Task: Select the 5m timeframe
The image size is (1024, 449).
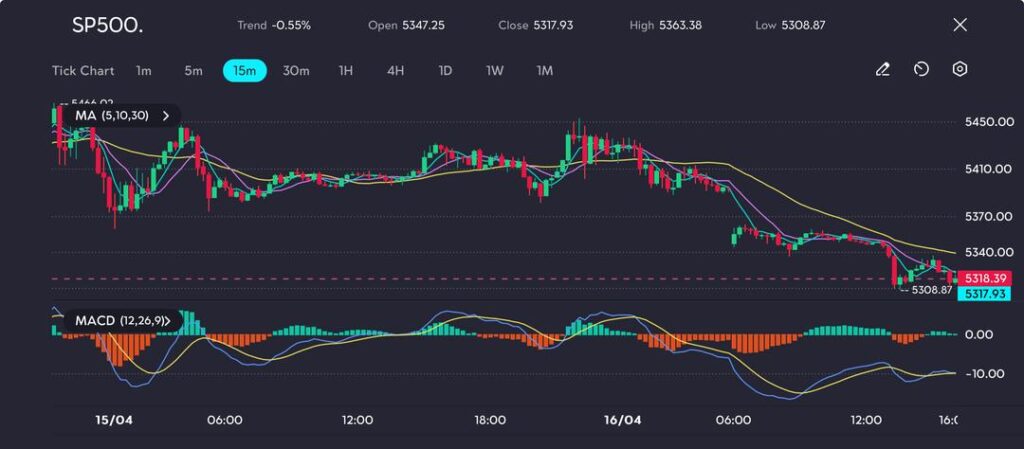Action: (x=193, y=71)
